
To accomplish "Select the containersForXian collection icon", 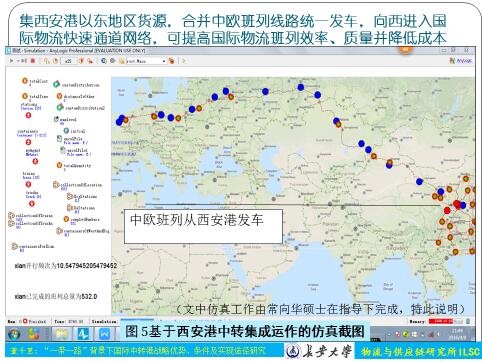I will point(14,246).
